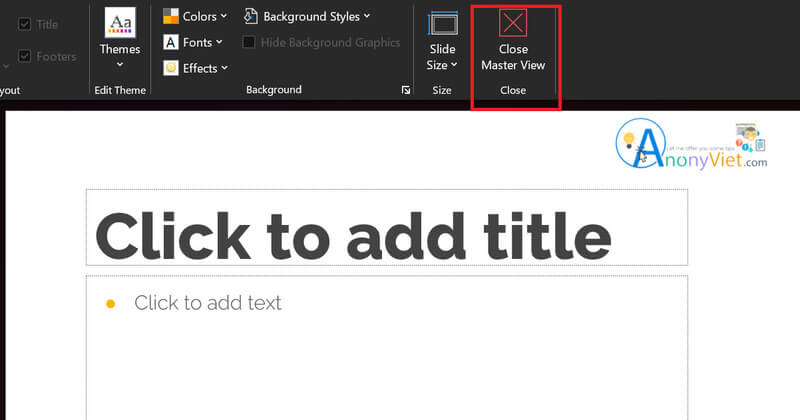Click the 'Click to add title' placeholder
This screenshot has width=800, height=420.
(387, 227)
